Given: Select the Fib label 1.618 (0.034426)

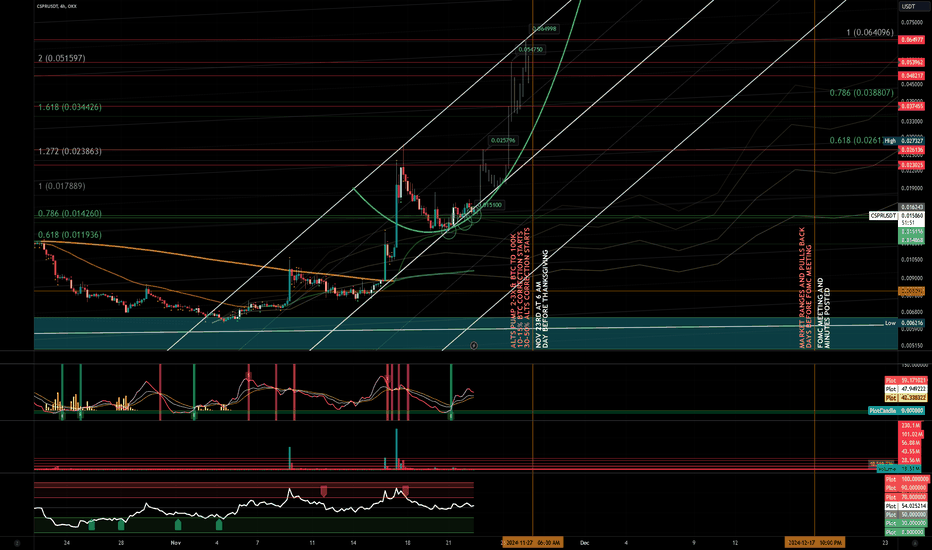Looking at the screenshot, I should pyautogui.click(x=70, y=107).
